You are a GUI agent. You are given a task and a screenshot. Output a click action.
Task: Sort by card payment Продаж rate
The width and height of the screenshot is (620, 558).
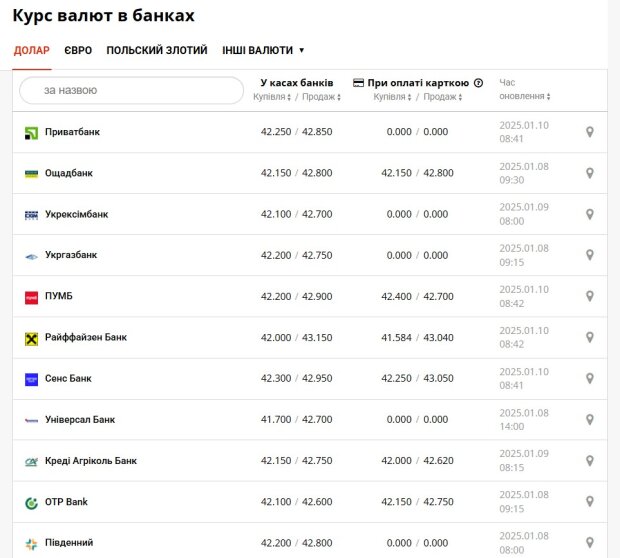coord(442,97)
